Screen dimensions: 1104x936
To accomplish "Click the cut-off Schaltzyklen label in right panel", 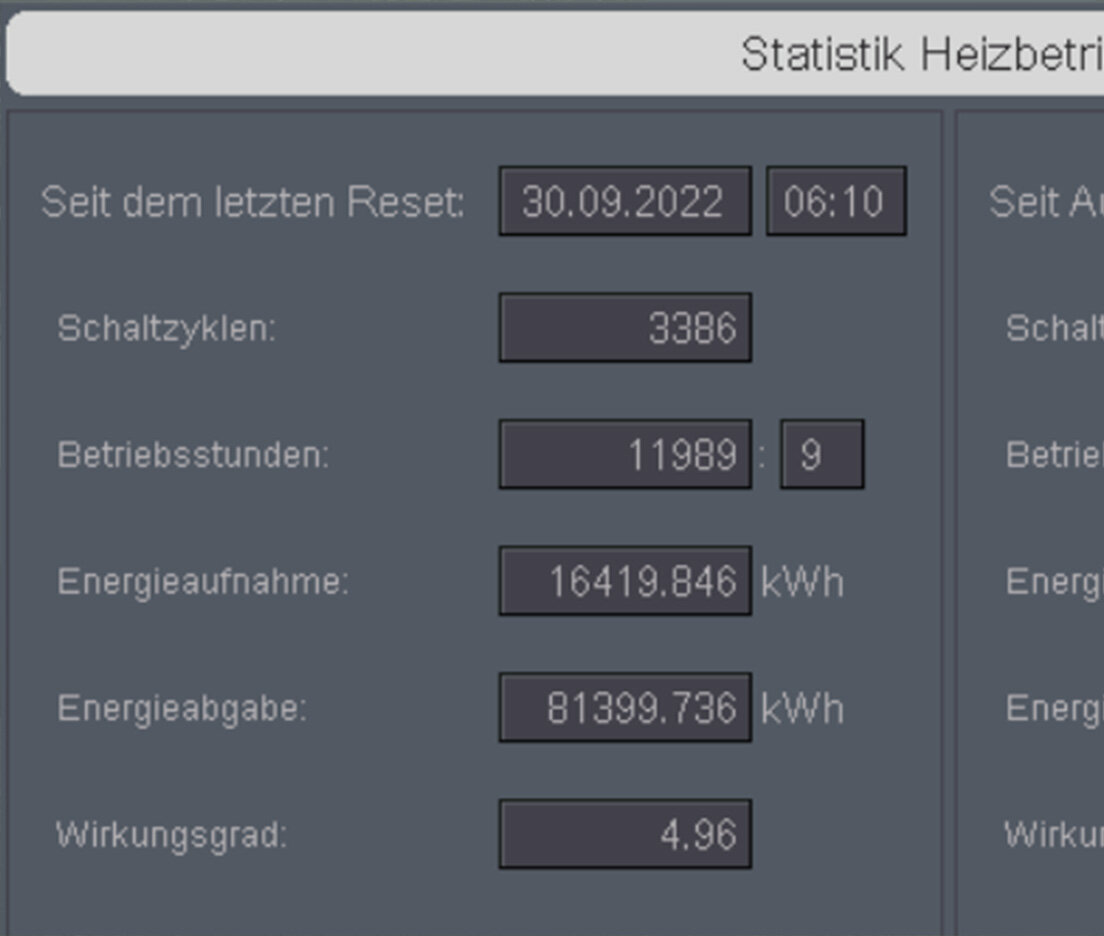I will pyautogui.click(x=1054, y=328).
